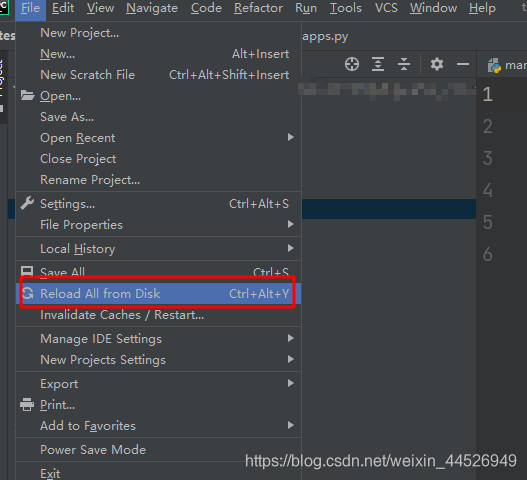The width and height of the screenshot is (527, 480).
Task: Expand the File Properties submenu arrow
Action: [x=291, y=224]
